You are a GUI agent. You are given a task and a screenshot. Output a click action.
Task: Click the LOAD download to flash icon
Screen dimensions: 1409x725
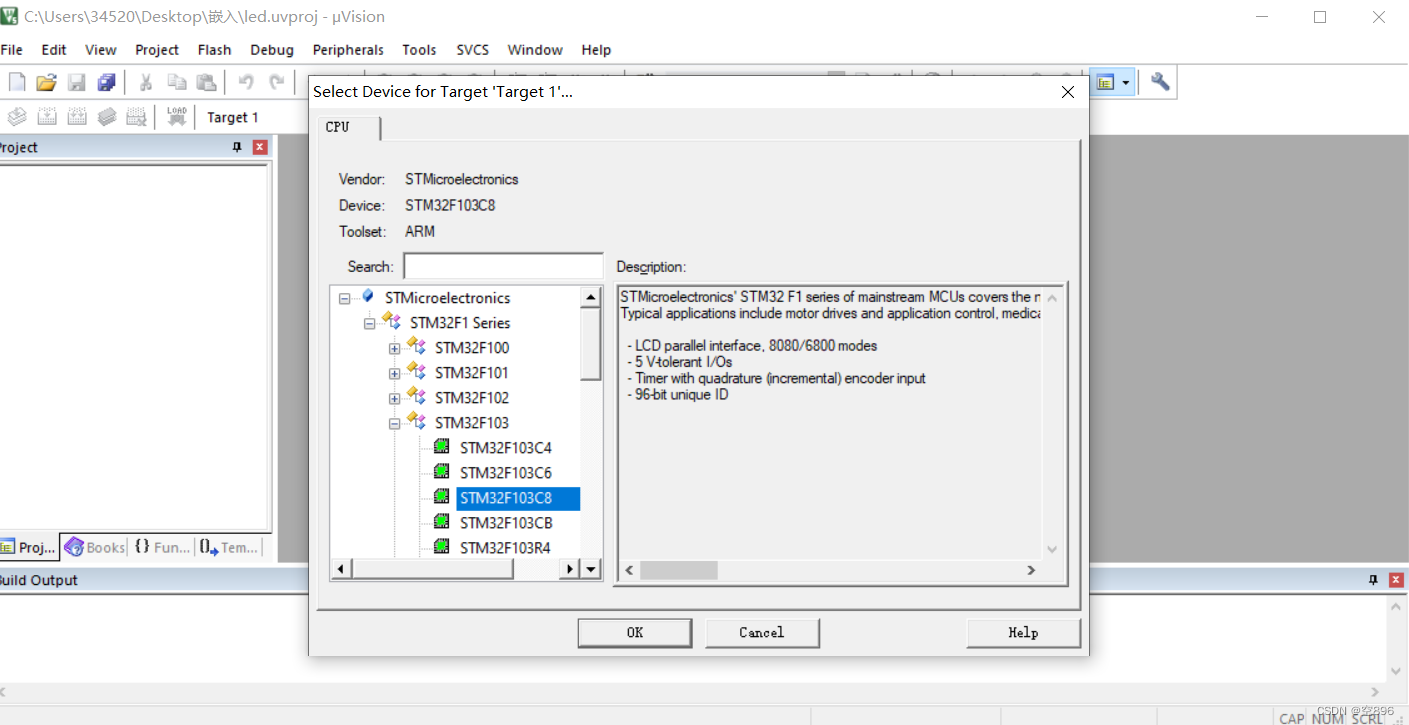(x=177, y=117)
